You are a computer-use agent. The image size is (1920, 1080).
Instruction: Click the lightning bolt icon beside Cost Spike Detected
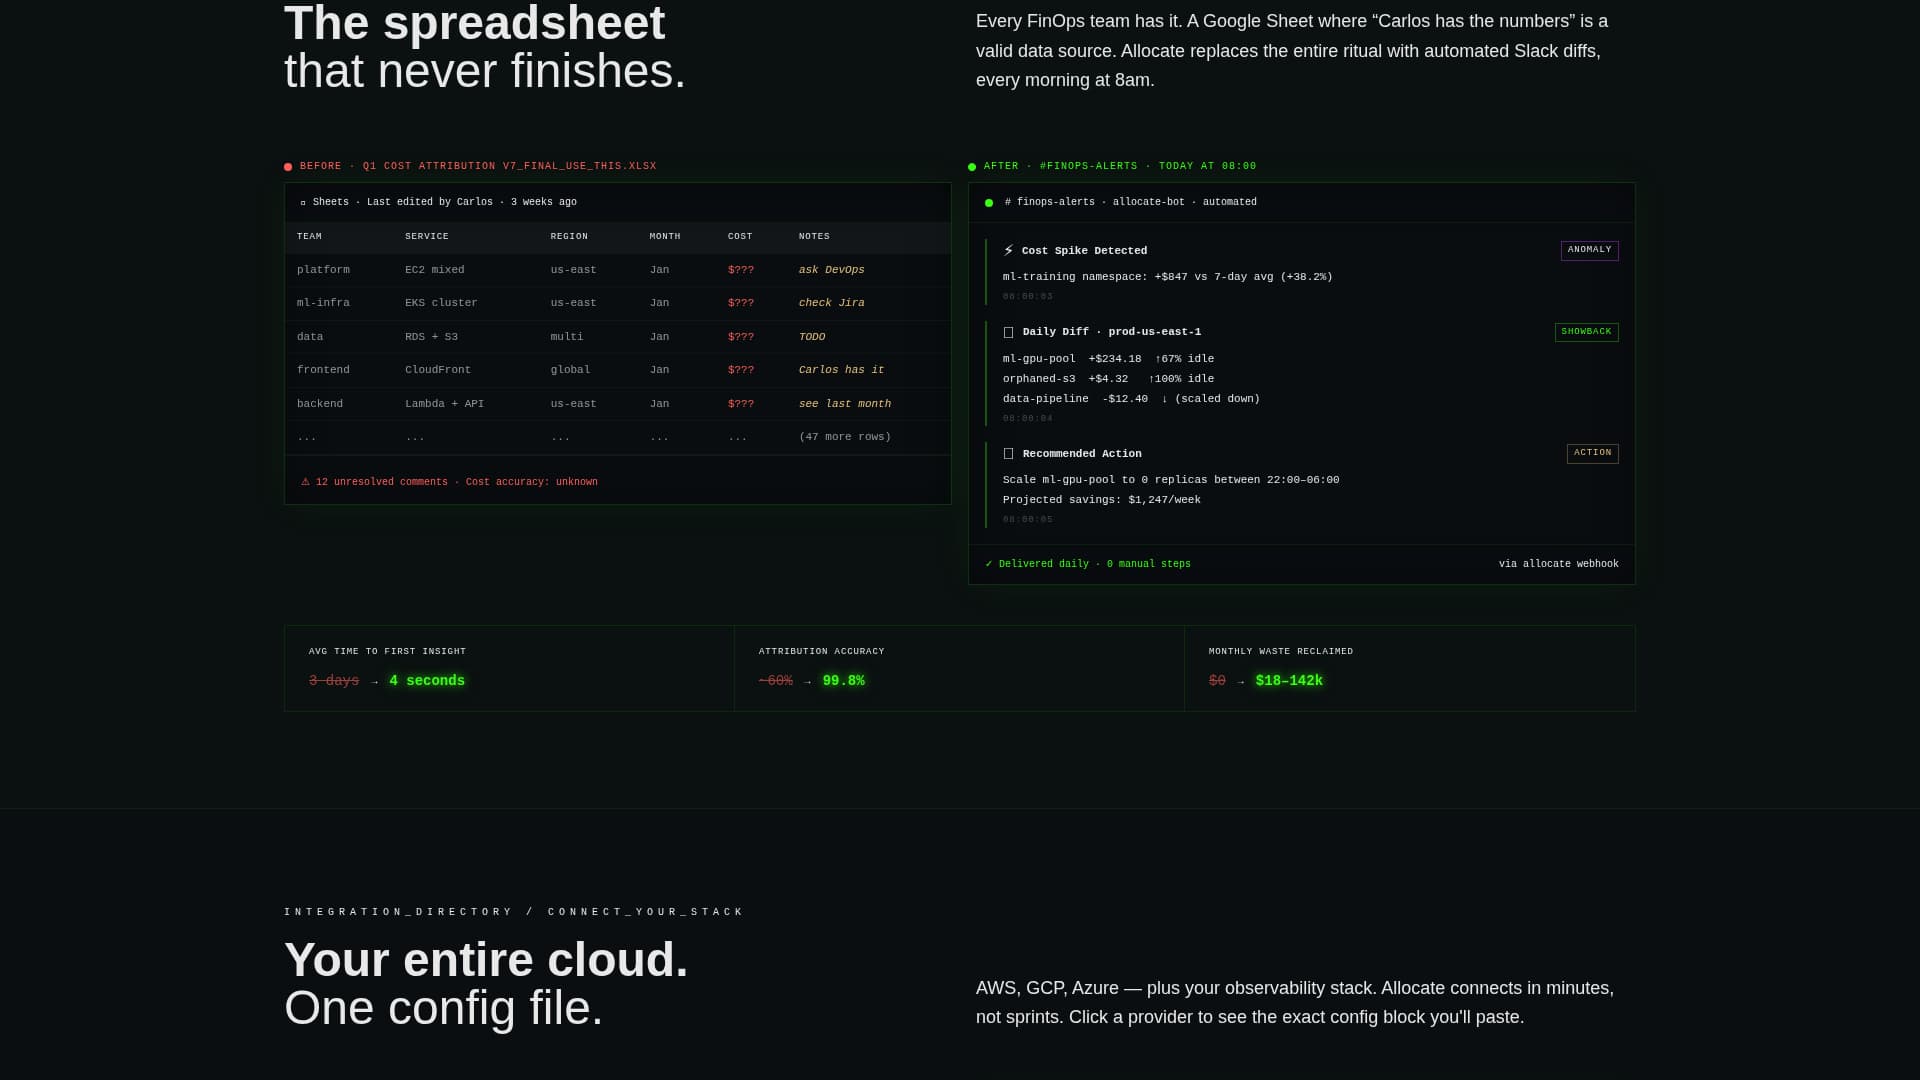[1008, 251]
